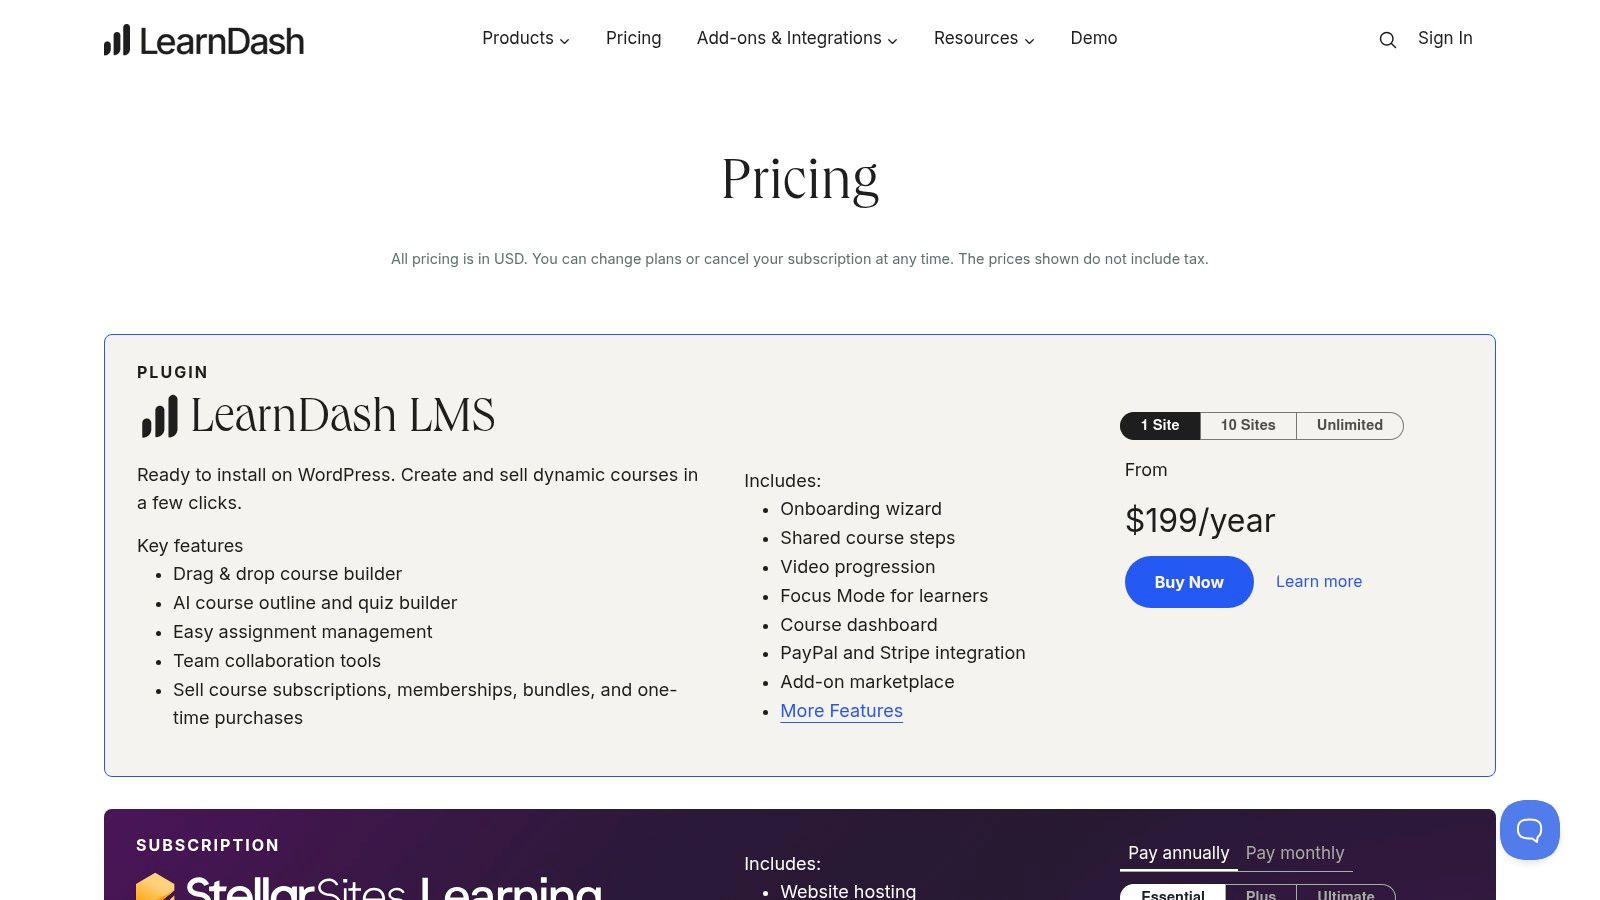
Task: Keep the 1 Site option selected
Action: (1159, 425)
